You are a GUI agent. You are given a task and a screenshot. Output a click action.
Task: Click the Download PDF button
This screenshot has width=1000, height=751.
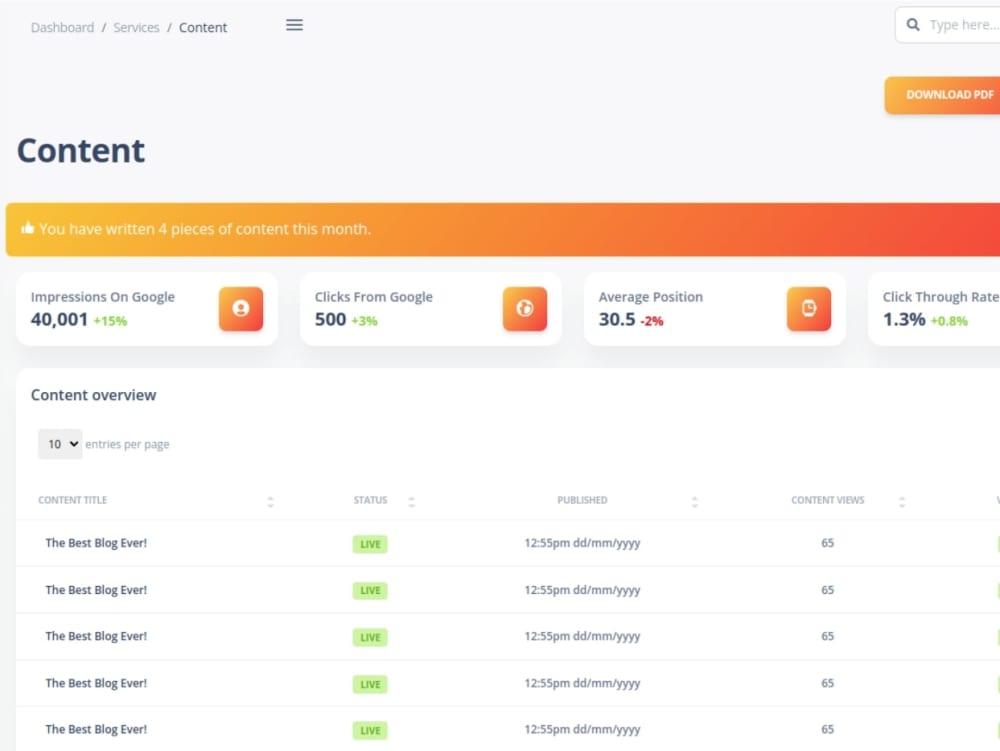[943, 95]
